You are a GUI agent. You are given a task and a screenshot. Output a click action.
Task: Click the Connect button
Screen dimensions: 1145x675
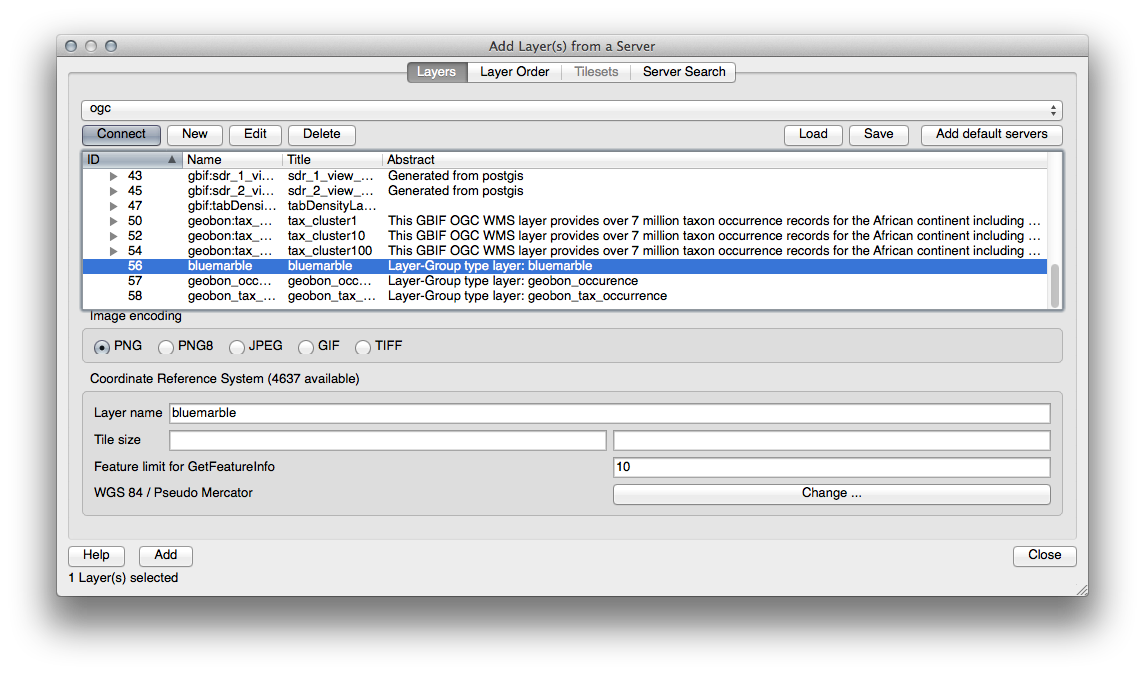121,134
